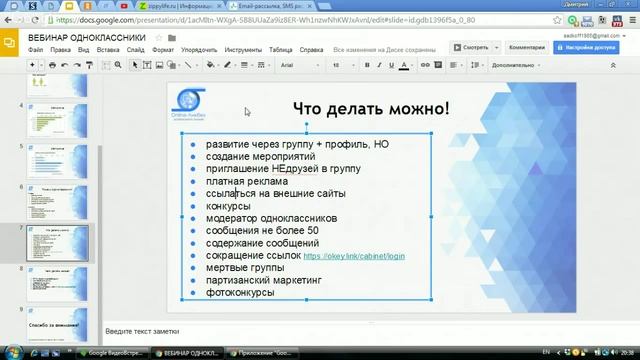Viewport: 640px width, 360px height.
Task: Click the move to folder icon
Action: (172, 38)
